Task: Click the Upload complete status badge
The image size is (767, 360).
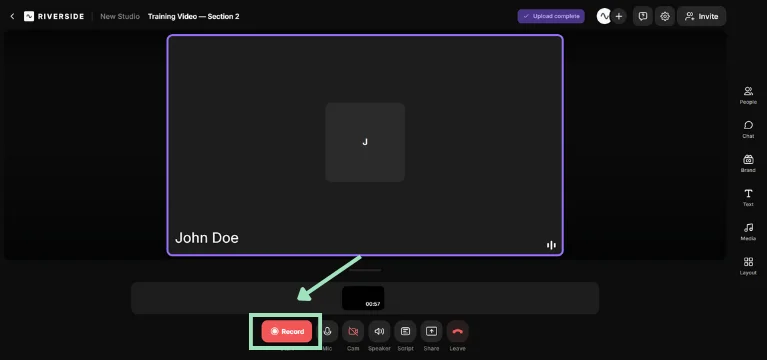Action: point(551,16)
